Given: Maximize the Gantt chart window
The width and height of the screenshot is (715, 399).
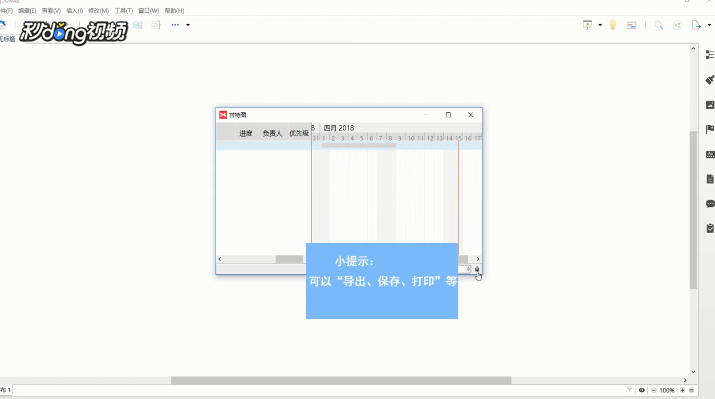Looking at the screenshot, I should click(448, 115).
